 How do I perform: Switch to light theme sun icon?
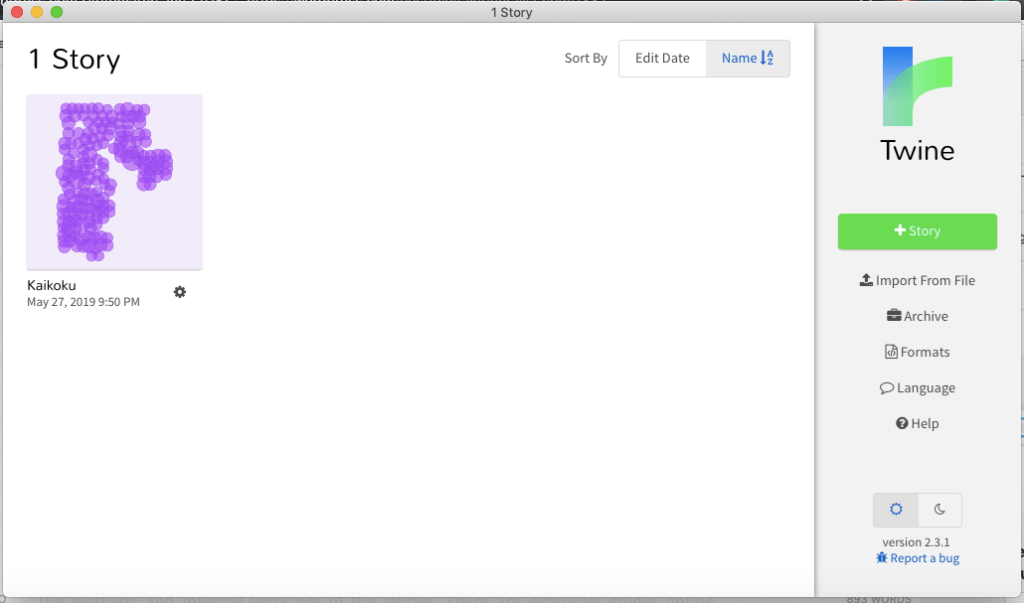click(x=896, y=510)
